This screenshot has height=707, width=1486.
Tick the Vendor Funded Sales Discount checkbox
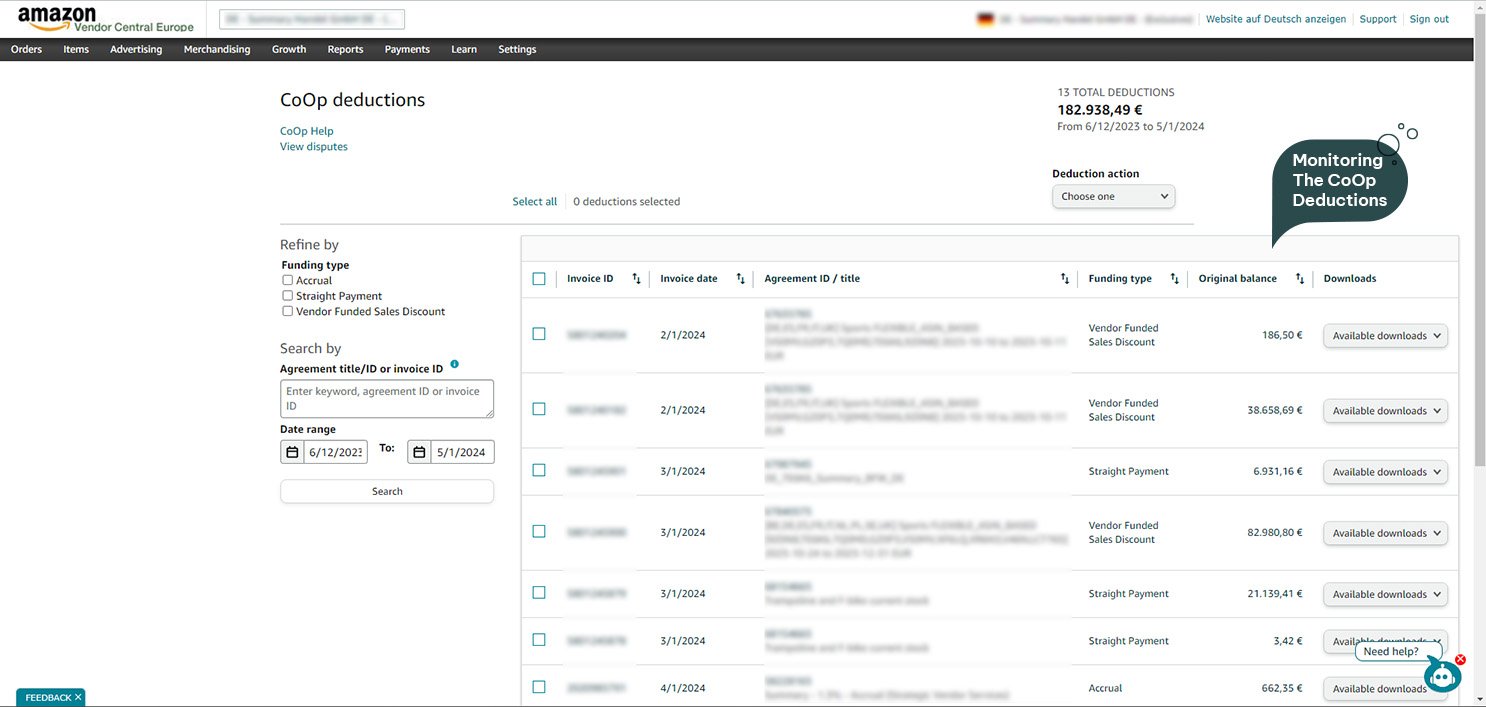tap(288, 311)
